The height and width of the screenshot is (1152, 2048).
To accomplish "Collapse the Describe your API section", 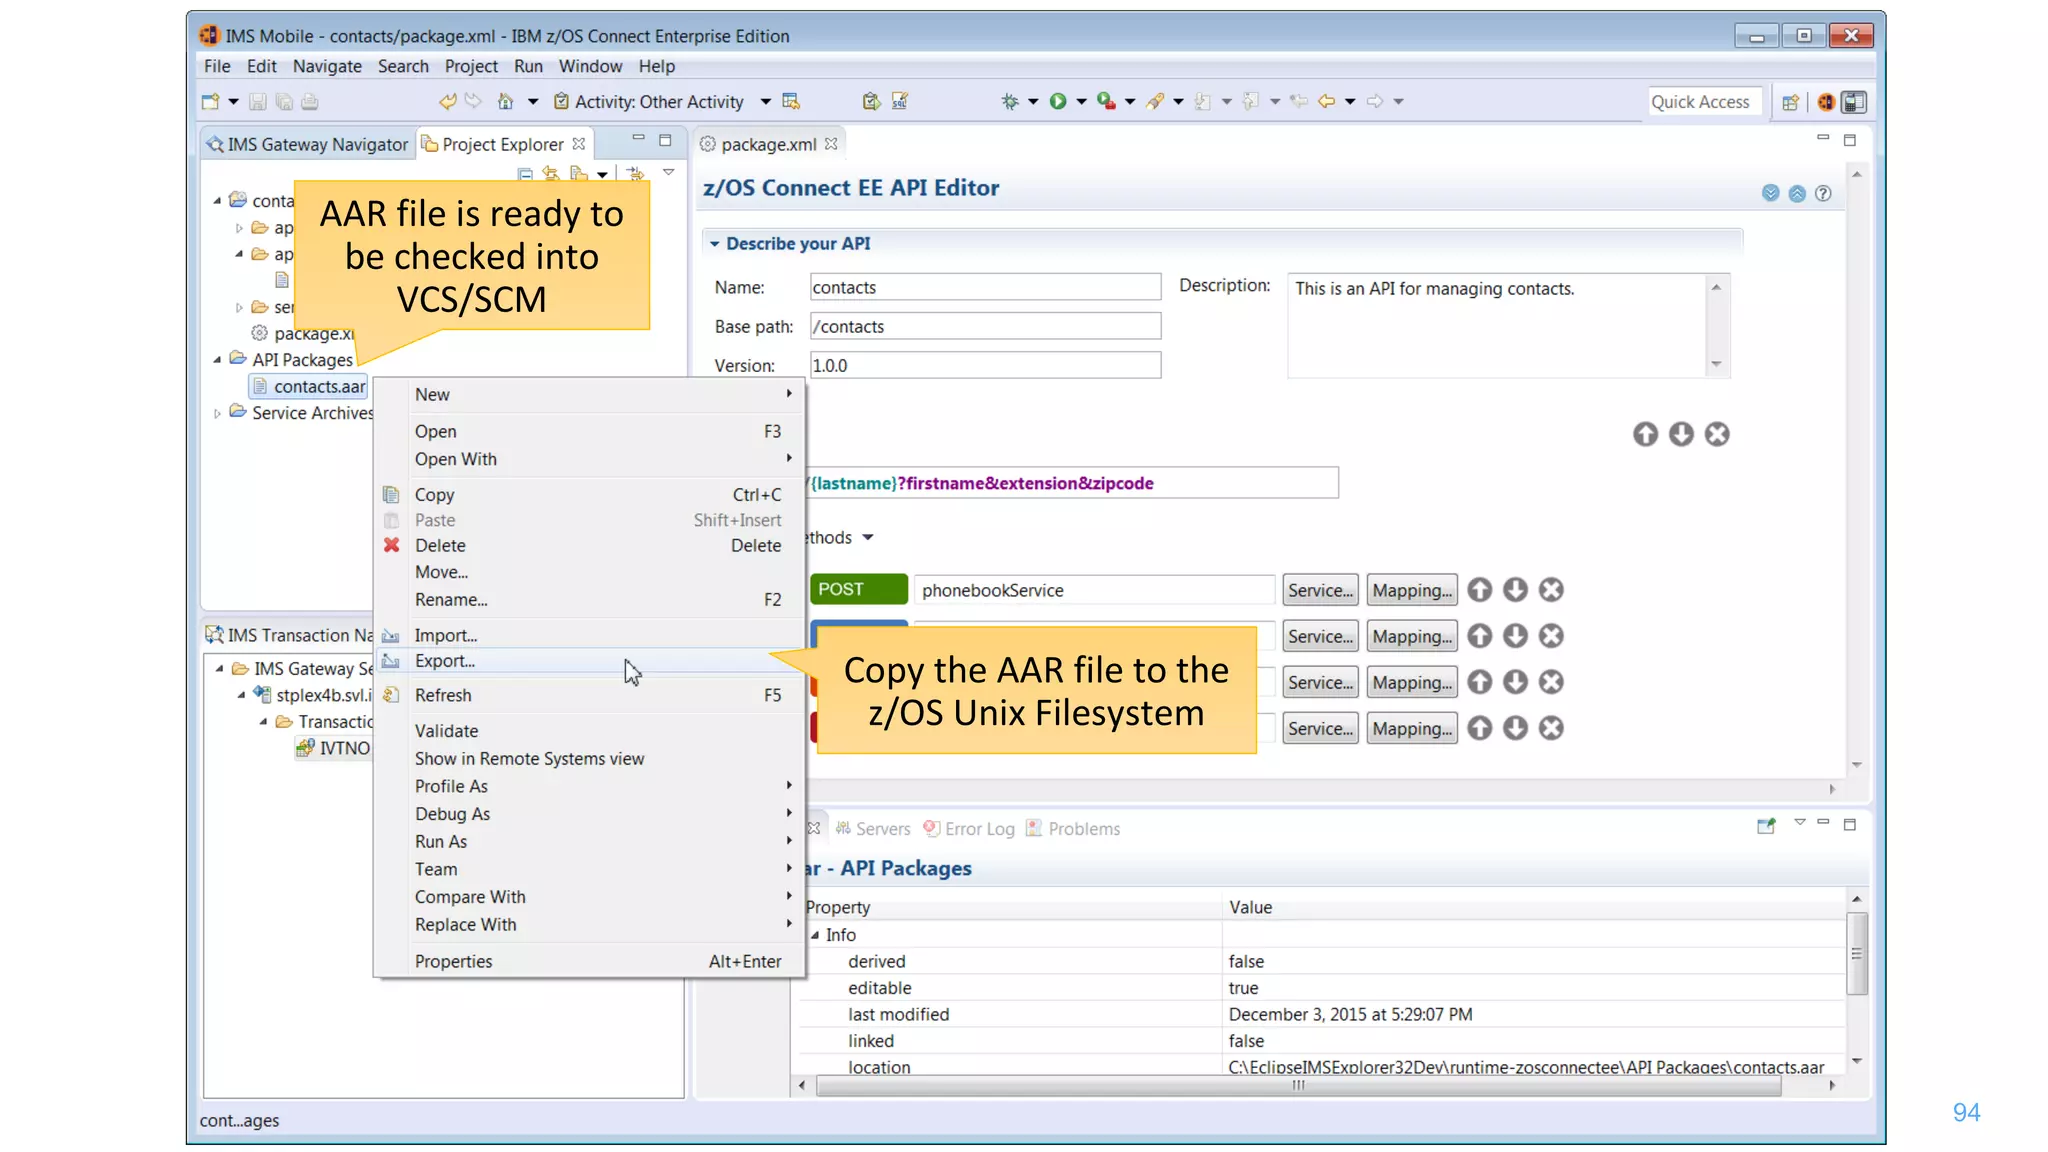I will pyautogui.click(x=714, y=243).
